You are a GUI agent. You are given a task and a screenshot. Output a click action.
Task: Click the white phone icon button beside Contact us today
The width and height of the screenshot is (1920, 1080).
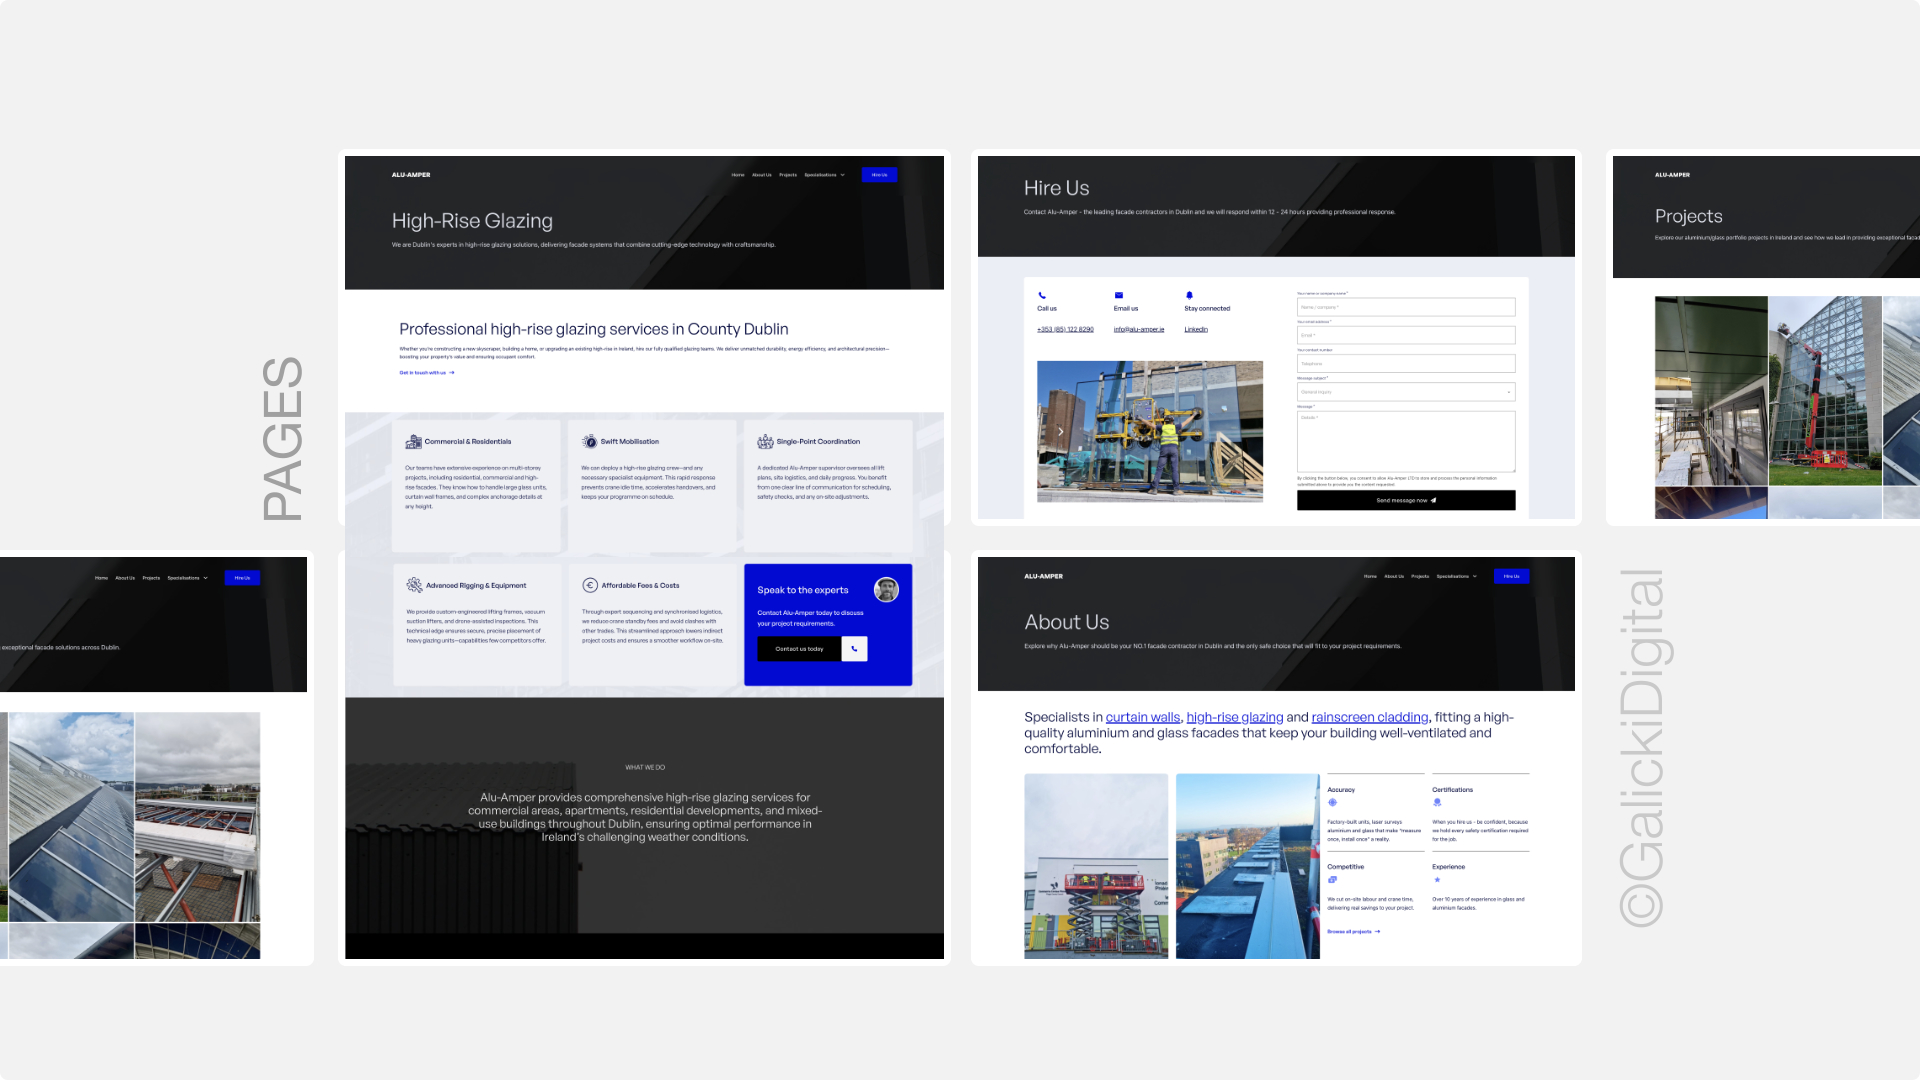[854, 648]
